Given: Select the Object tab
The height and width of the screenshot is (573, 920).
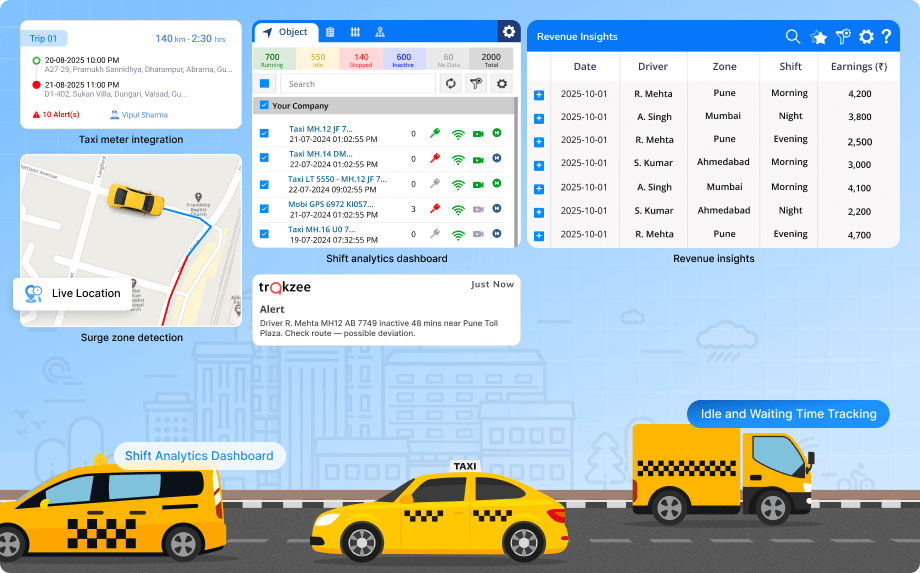Looking at the screenshot, I should click(x=286, y=32).
